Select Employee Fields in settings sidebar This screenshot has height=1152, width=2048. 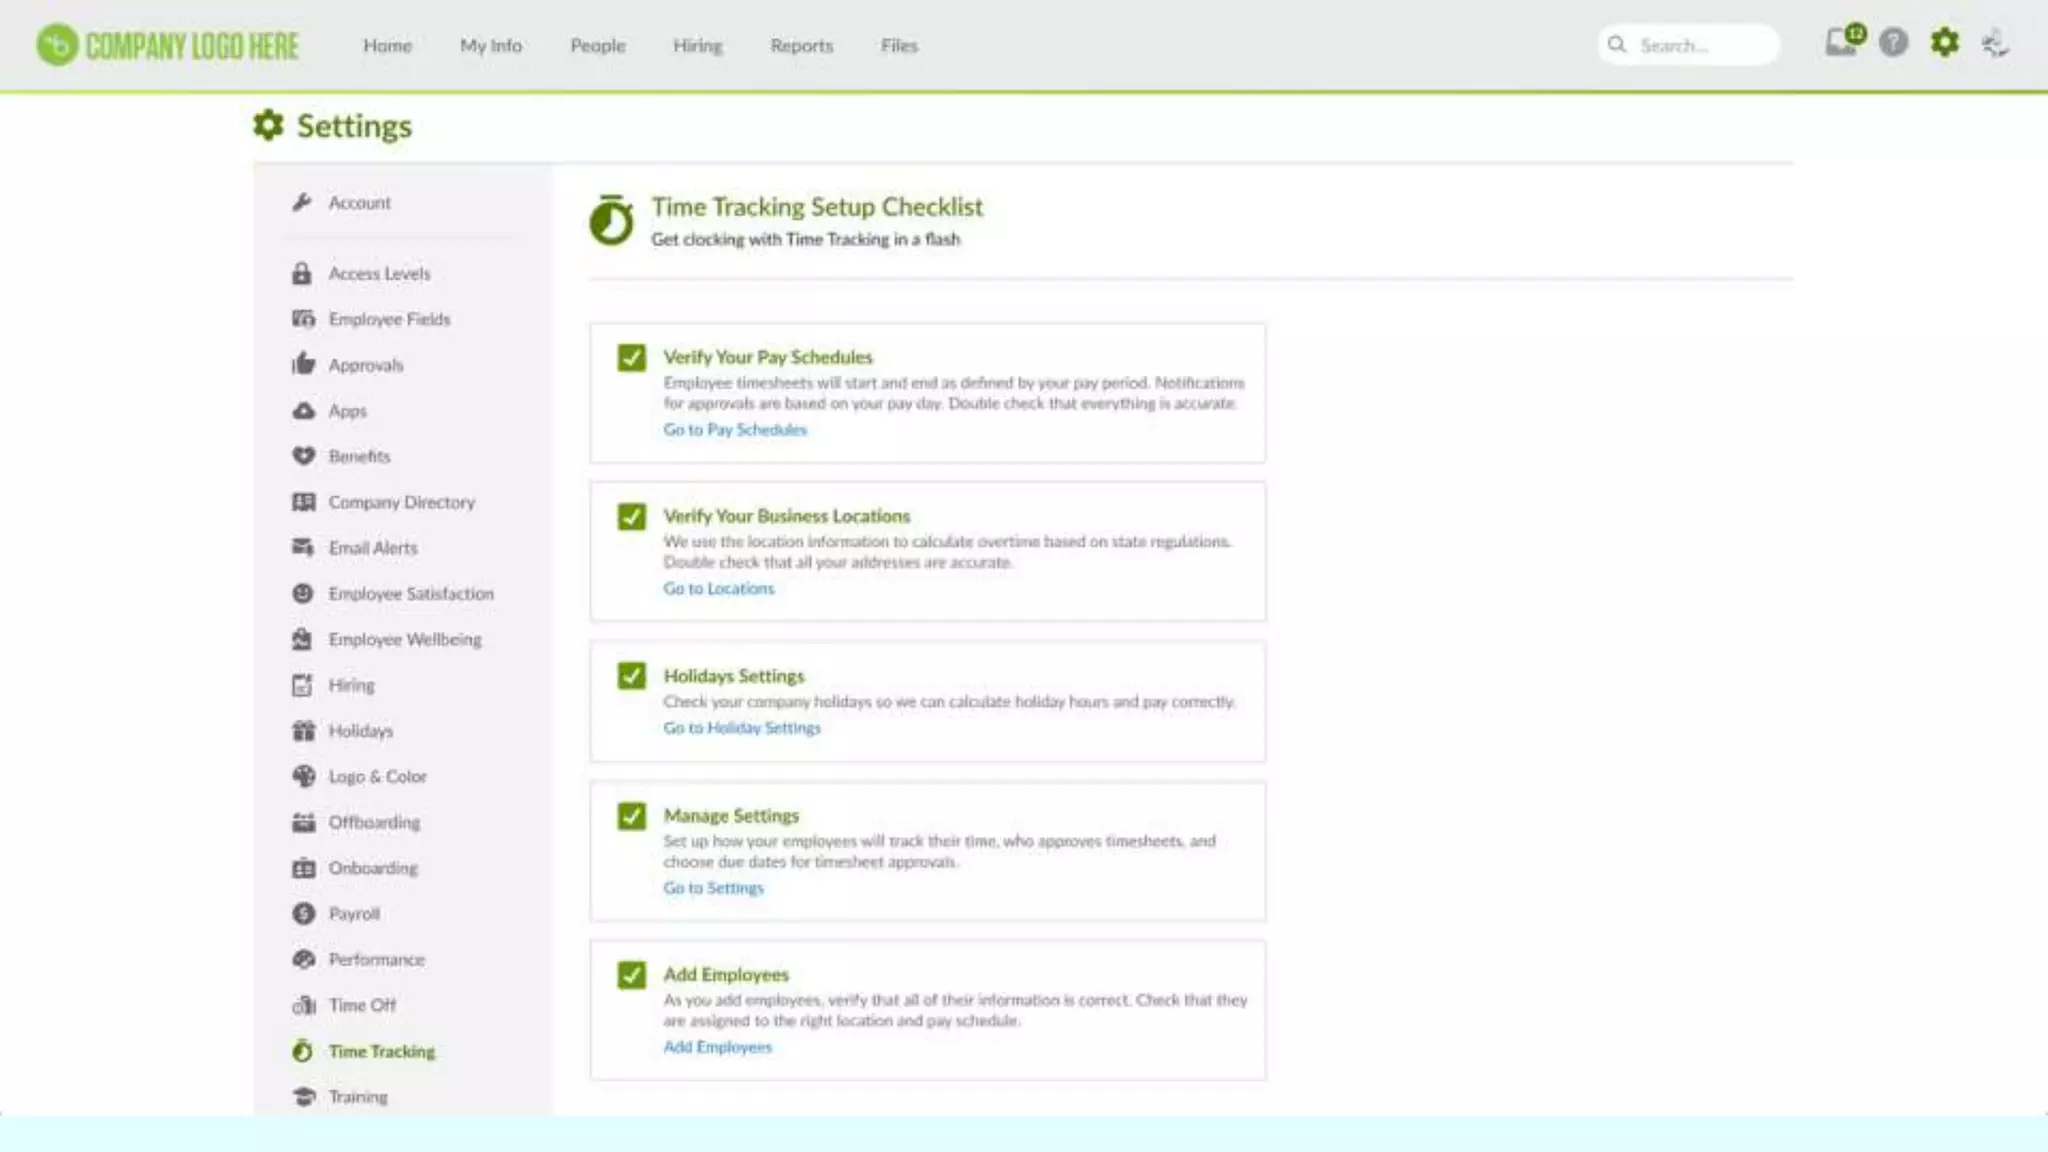(389, 319)
